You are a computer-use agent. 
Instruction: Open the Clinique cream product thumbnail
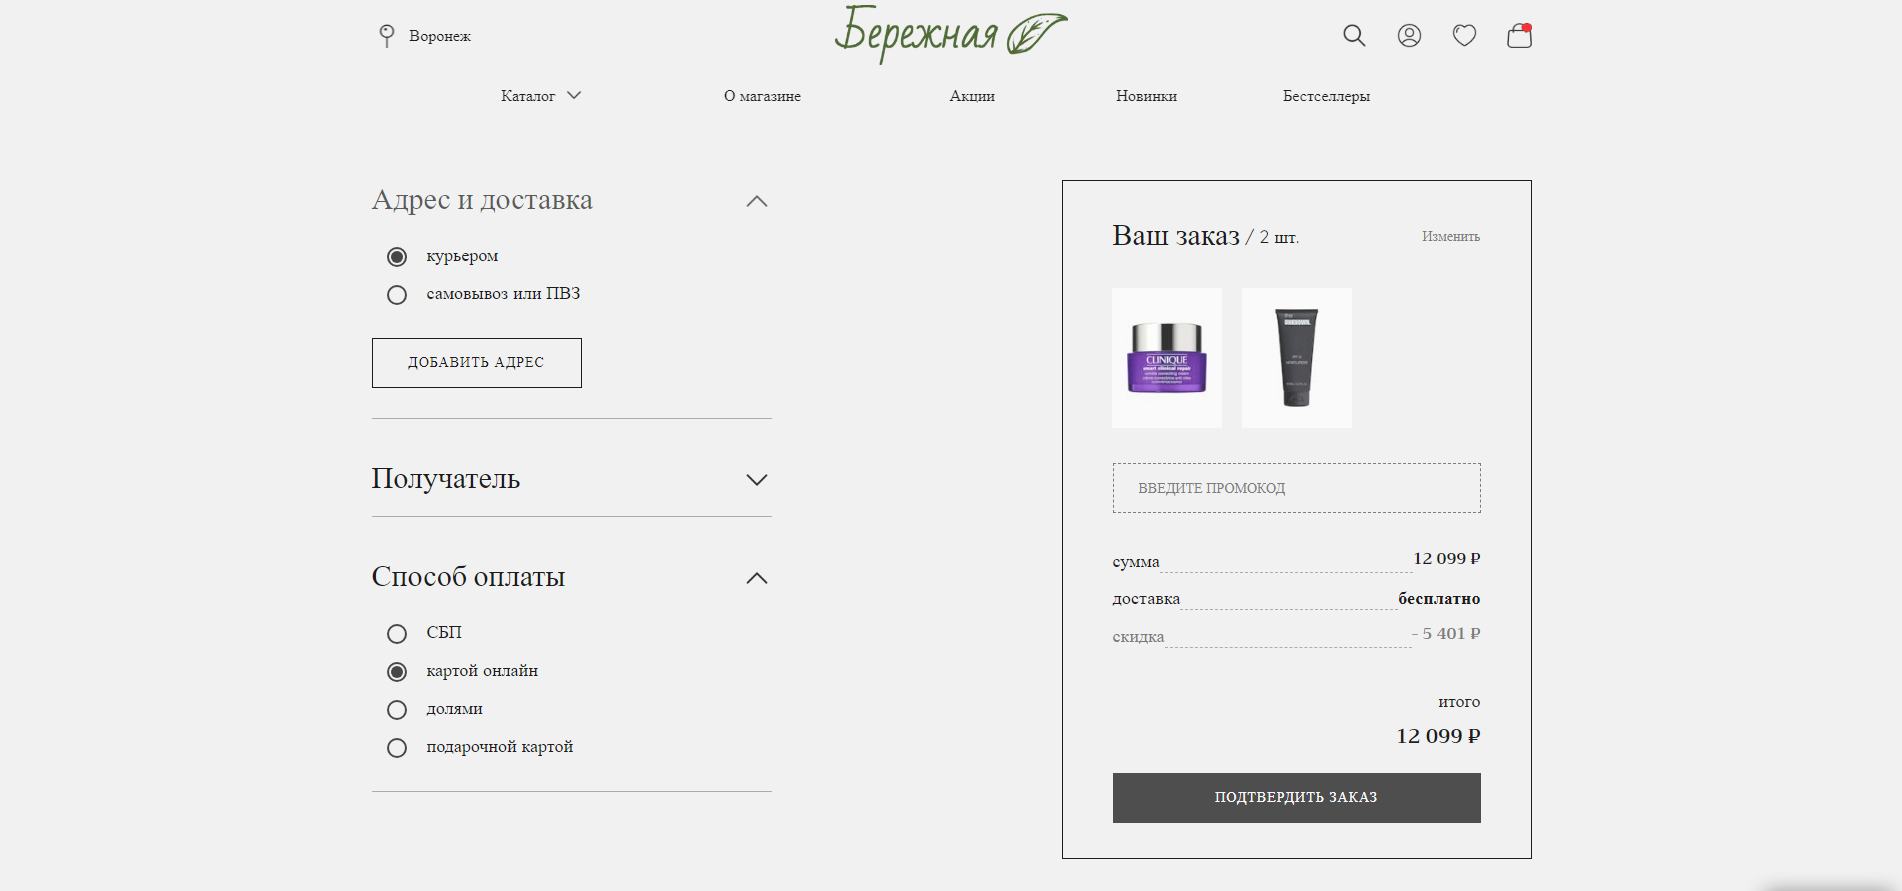point(1167,358)
